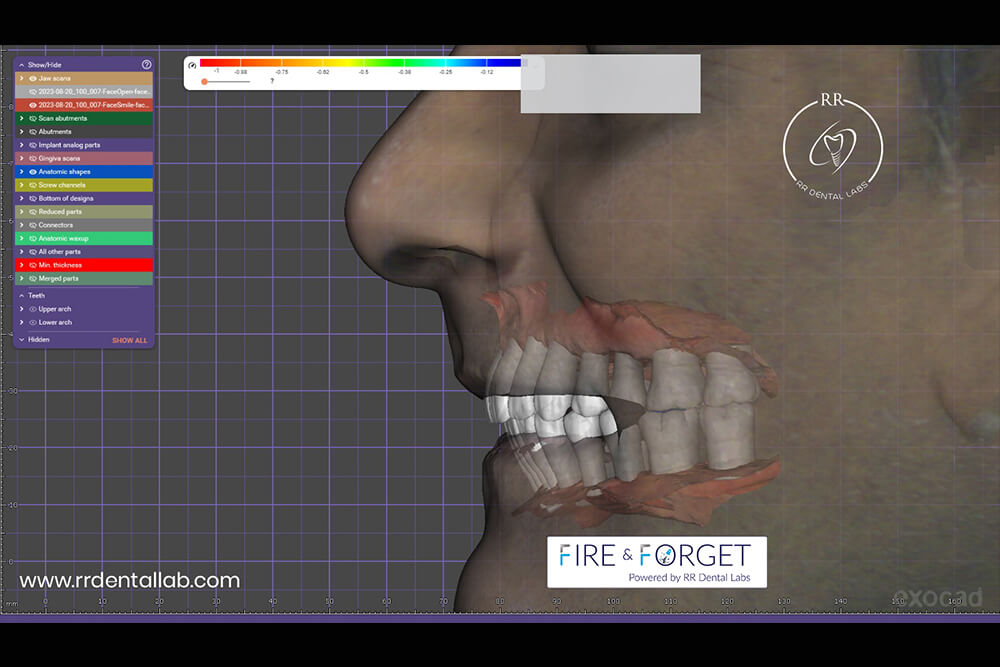Image resolution: width=1000 pixels, height=667 pixels.
Task: Toggle eye icon for FaceSmile scan entry
Action: [x=32, y=104]
